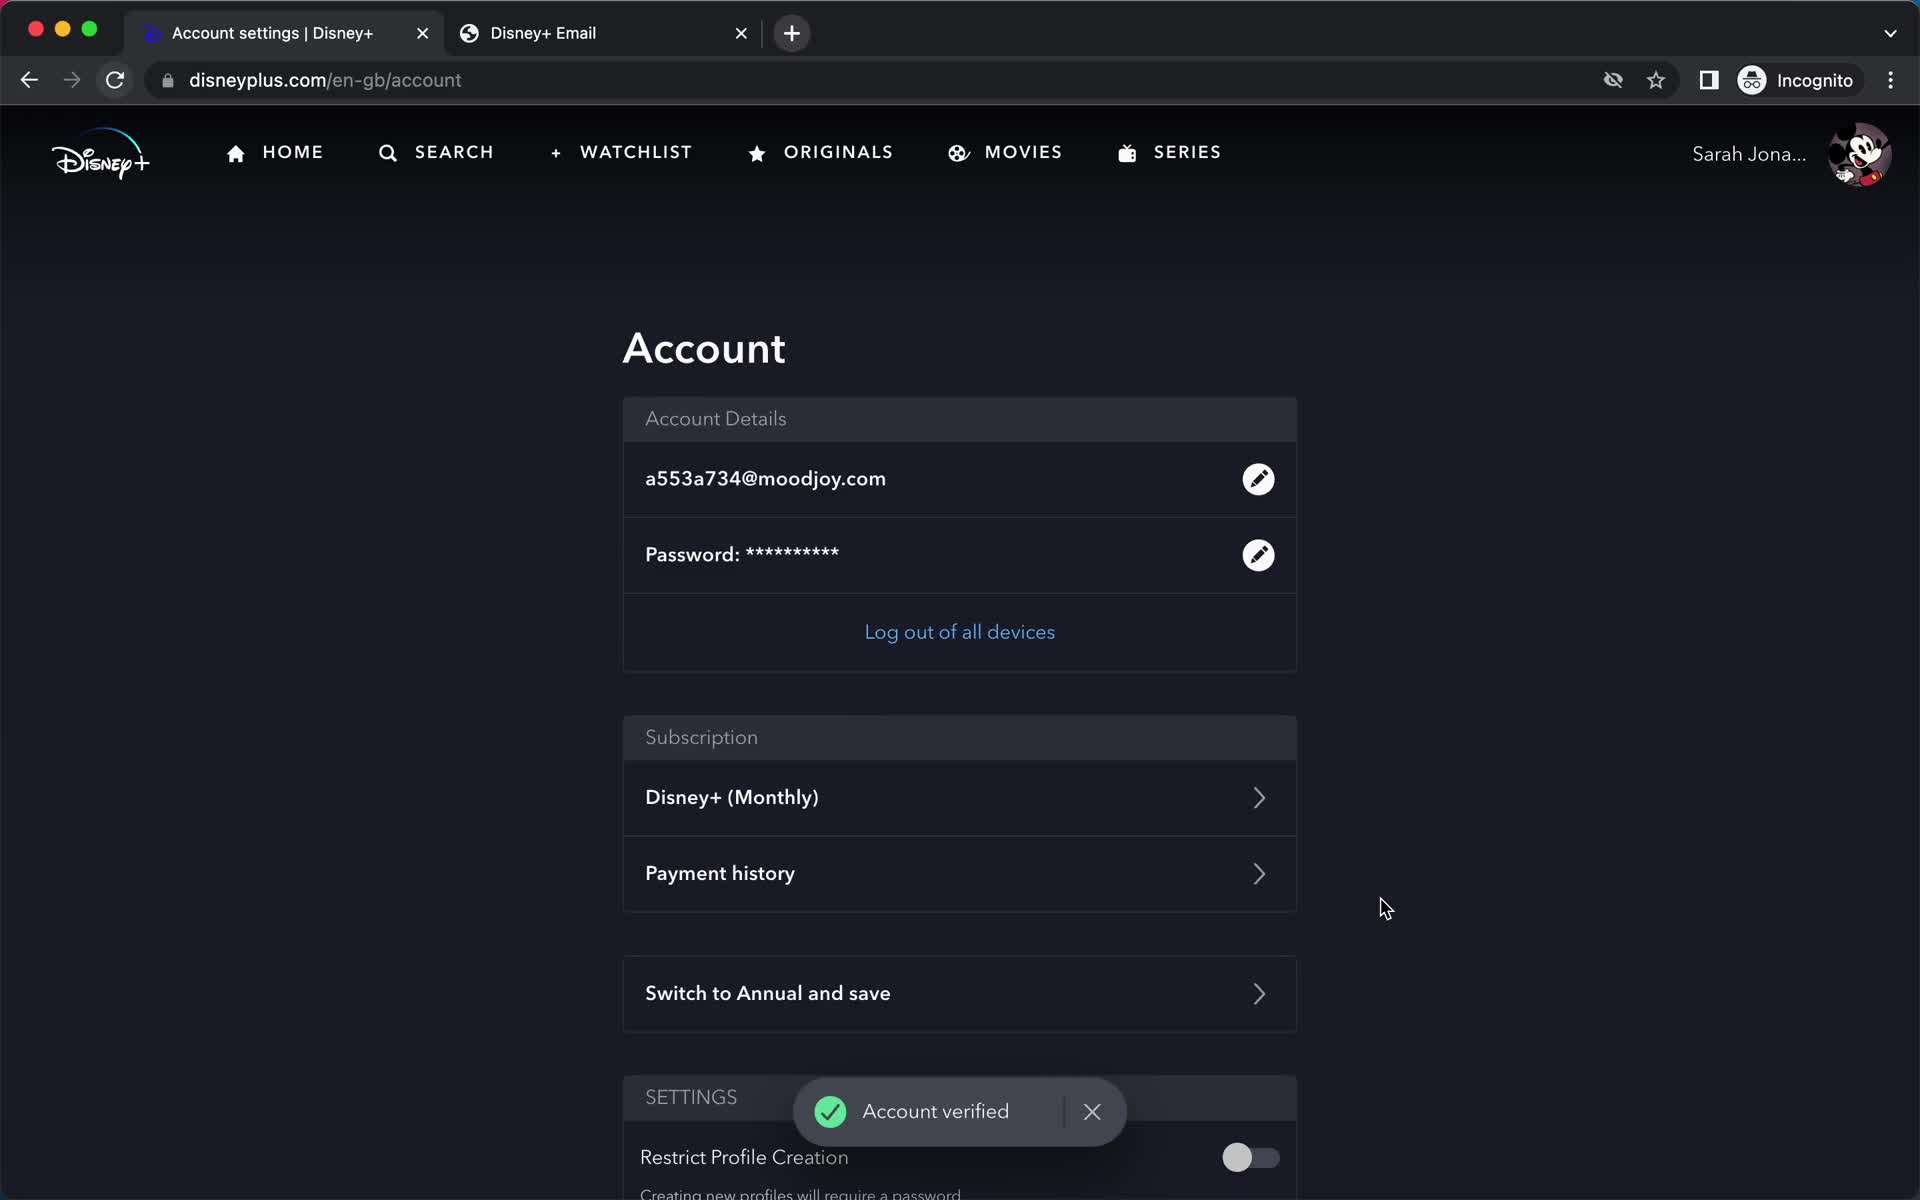Click the Home house icon
This screenshot has height=1200, width=1920.
(236, 153)
